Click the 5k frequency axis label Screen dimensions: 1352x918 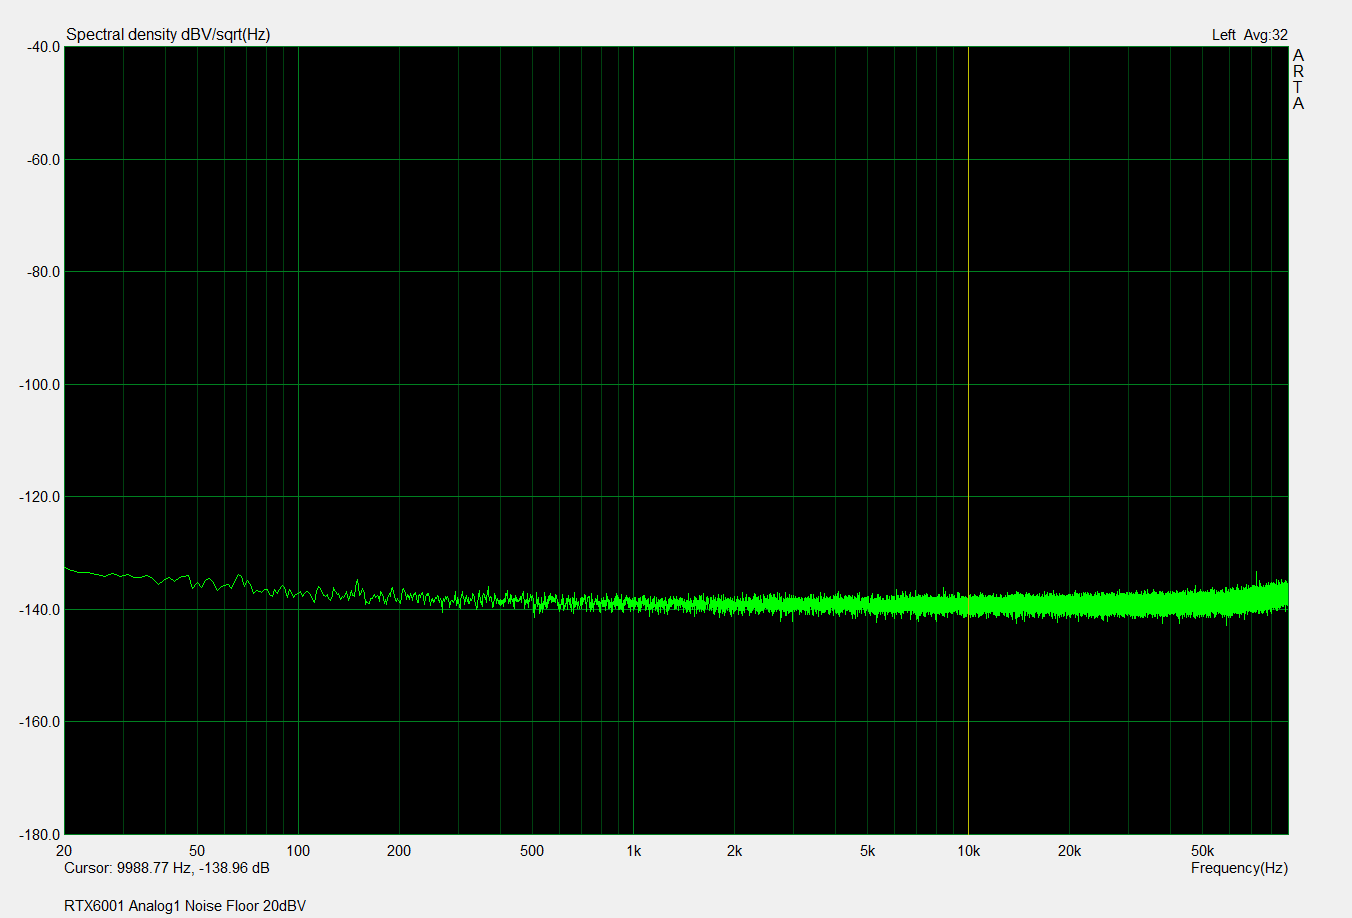tap(867, 851)
